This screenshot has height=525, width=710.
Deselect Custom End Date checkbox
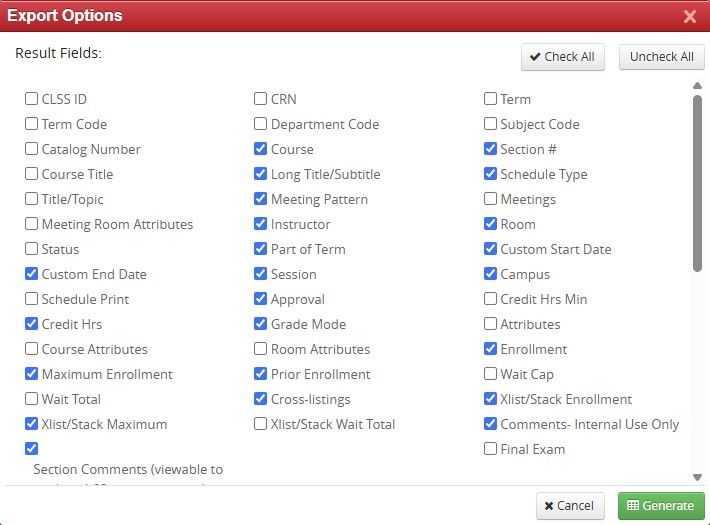(x=32, y=274)
